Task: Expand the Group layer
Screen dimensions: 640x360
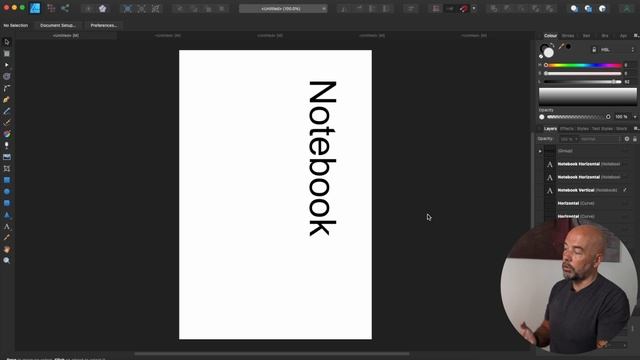Action: point(540,151)
